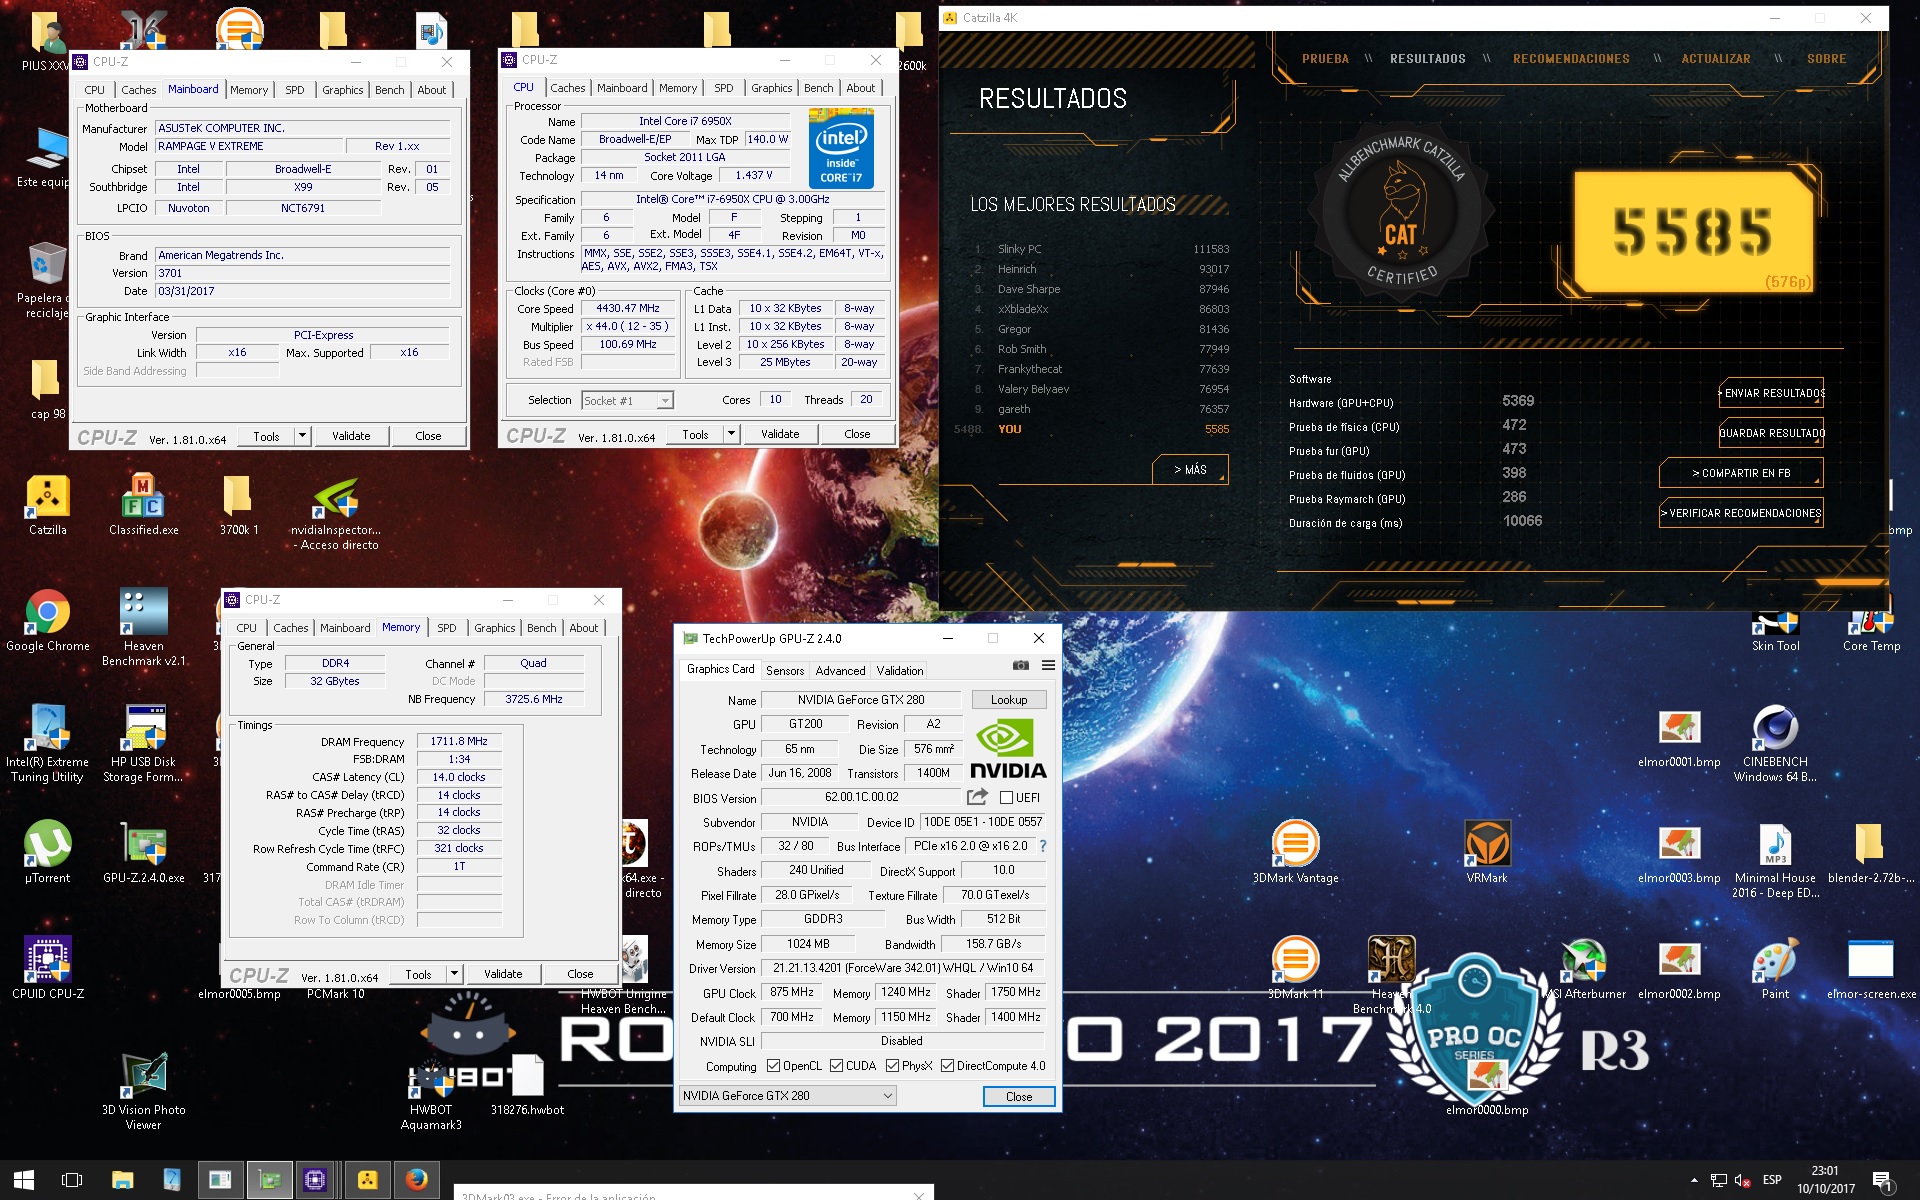Click VERIFICAR RECOMENDACIONES button
The image size is (1920, 1200).
click(1741, 513)
